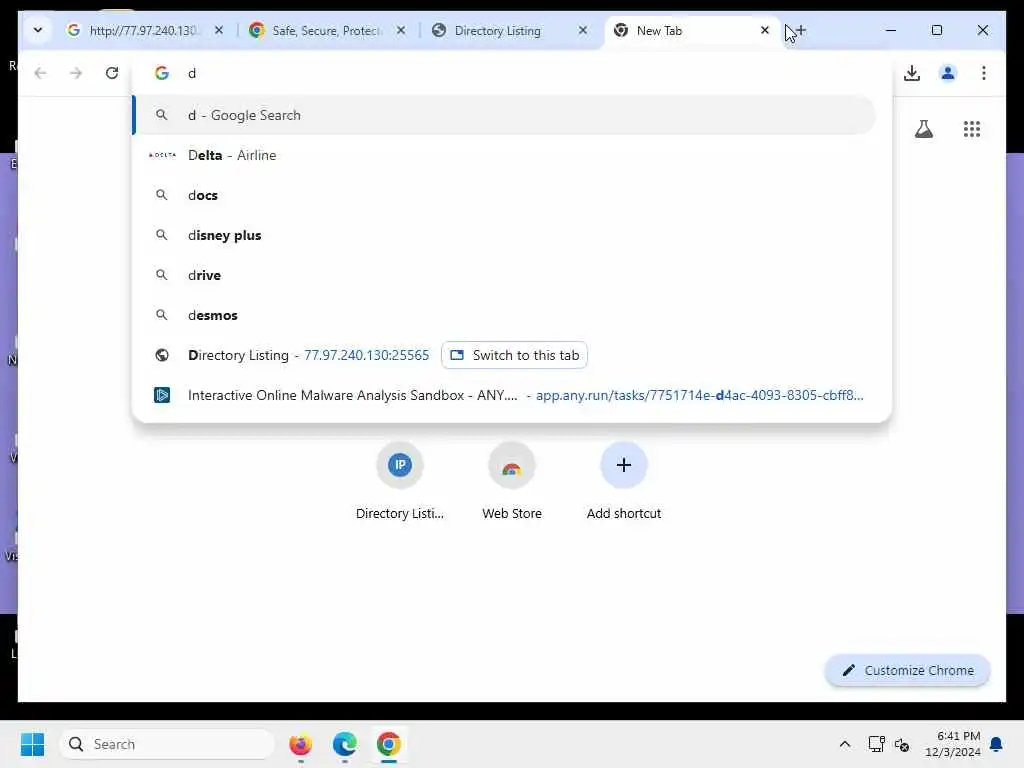Expand the system tray hidden icons chevron

[x=844, y=744]
